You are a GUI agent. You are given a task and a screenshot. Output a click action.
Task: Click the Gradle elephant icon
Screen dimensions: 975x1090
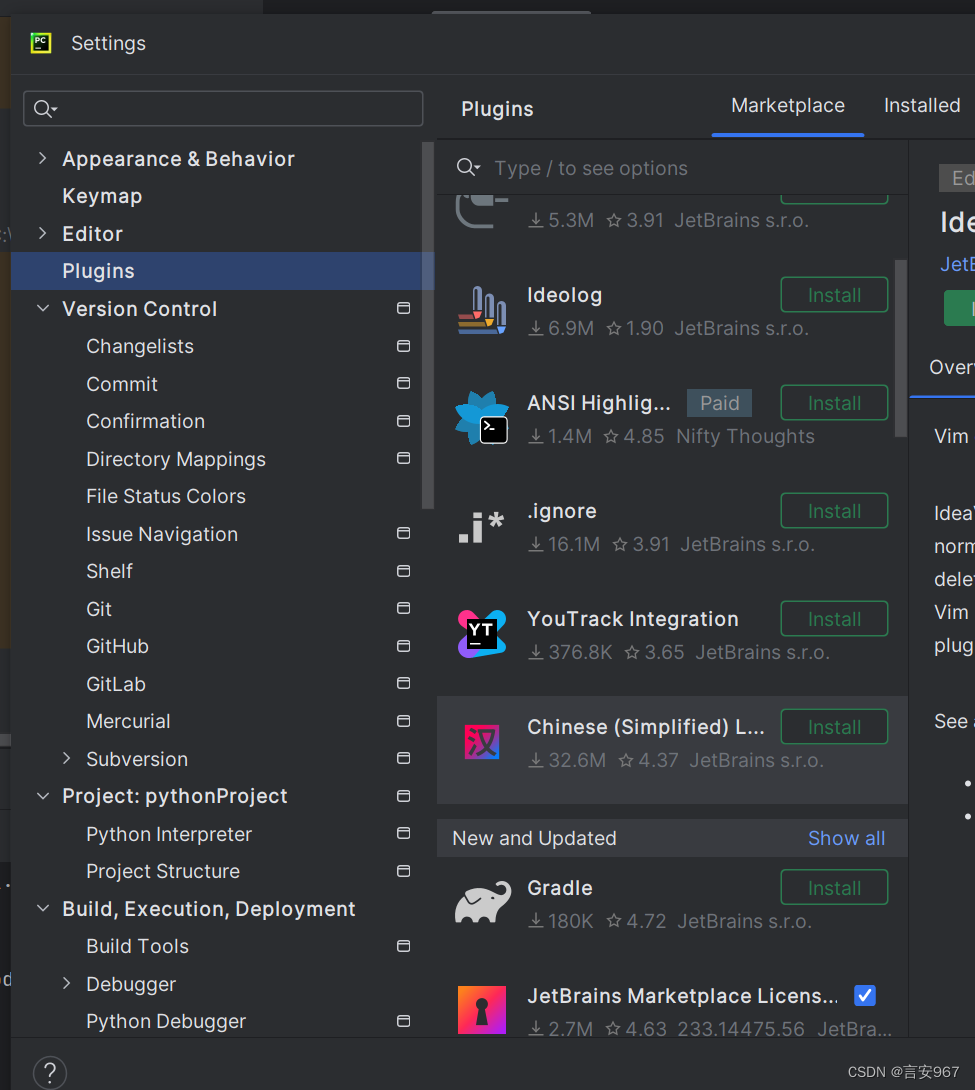click(x=482, y=902)
